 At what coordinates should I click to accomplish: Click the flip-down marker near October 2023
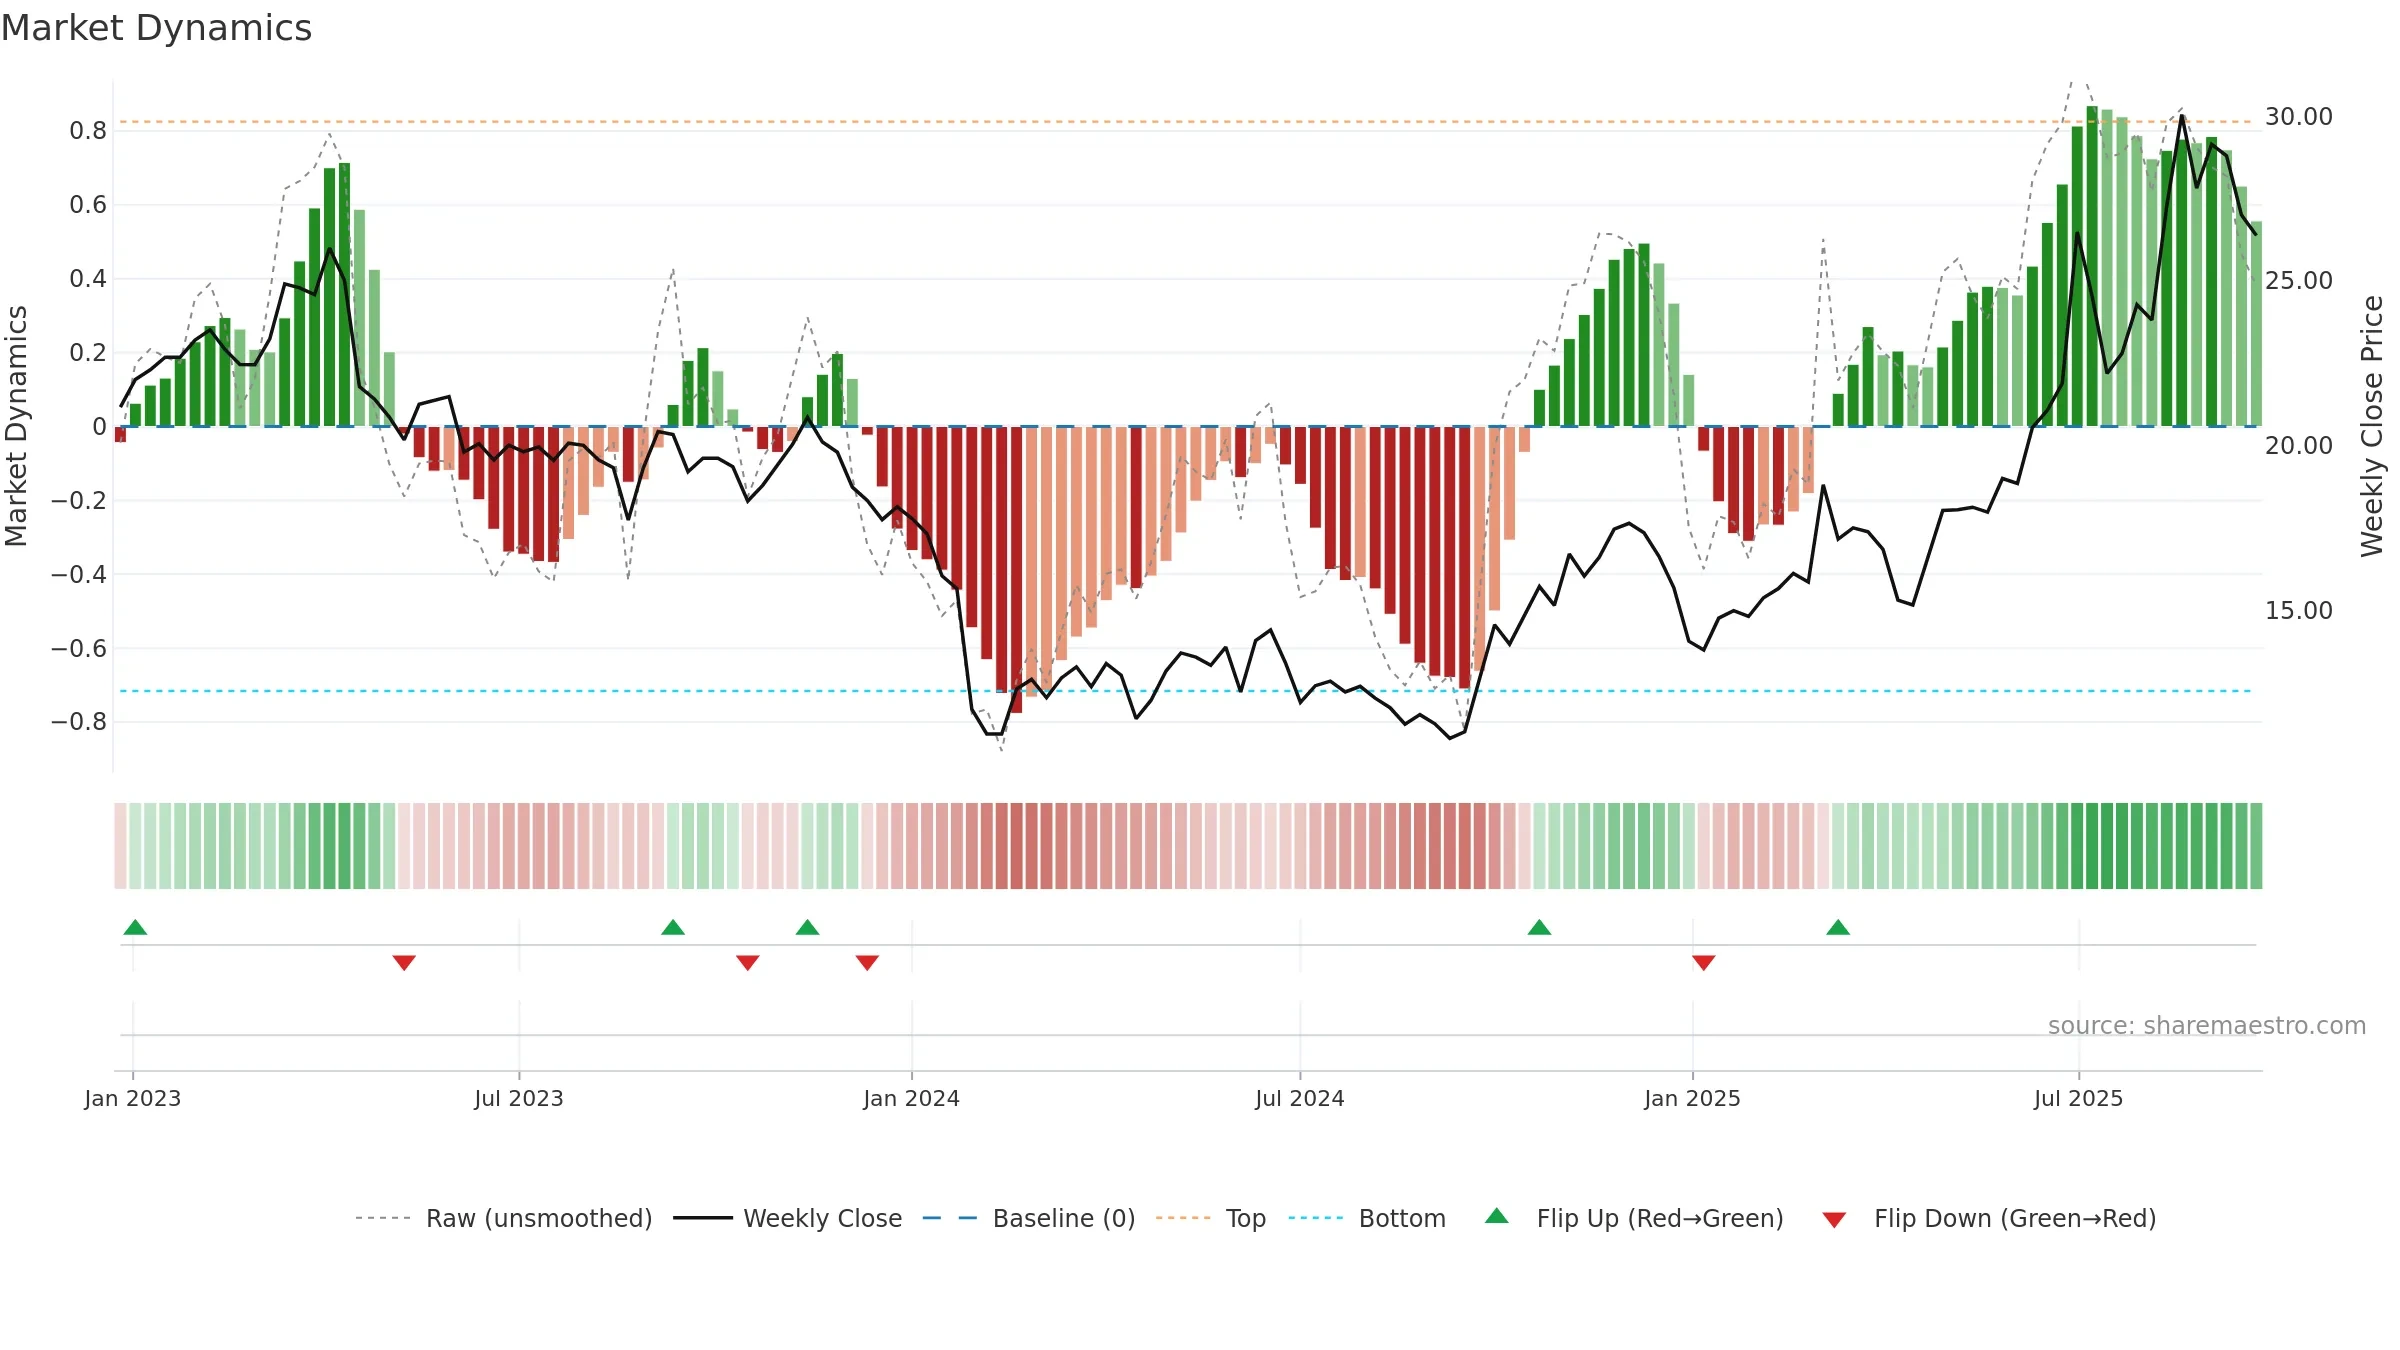[x=748, y=962]
